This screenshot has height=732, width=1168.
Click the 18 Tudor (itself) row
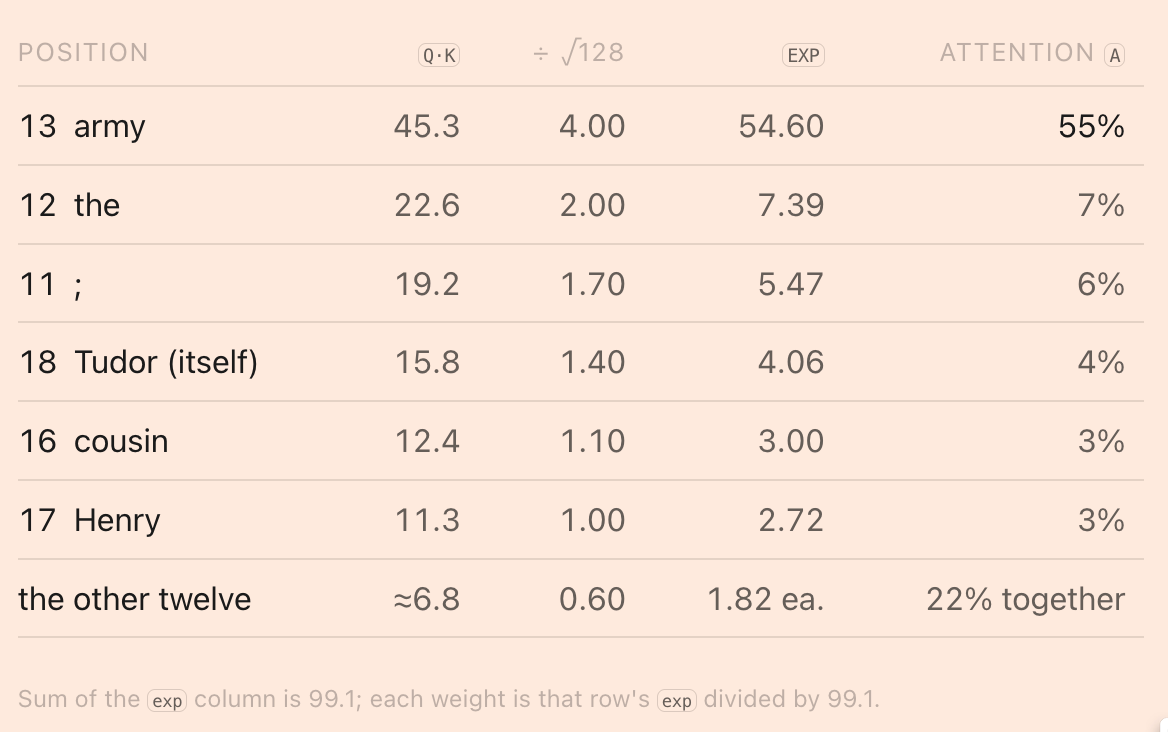(x=581, y=363)
